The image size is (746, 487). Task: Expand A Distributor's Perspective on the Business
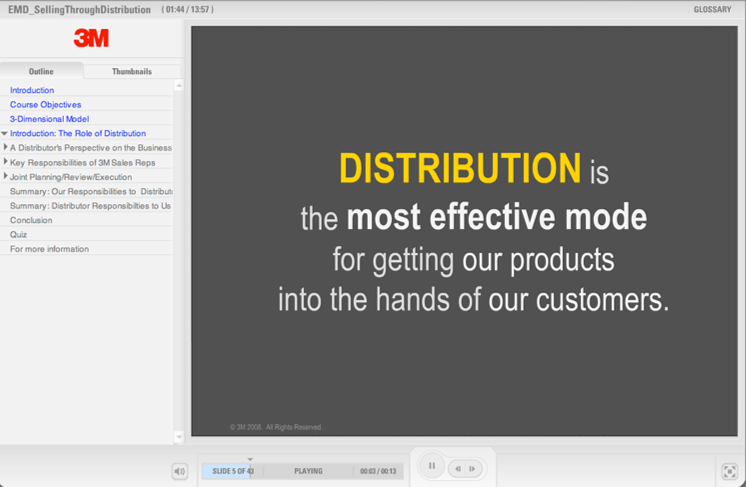pyautogui.click(x=5, y=147)
